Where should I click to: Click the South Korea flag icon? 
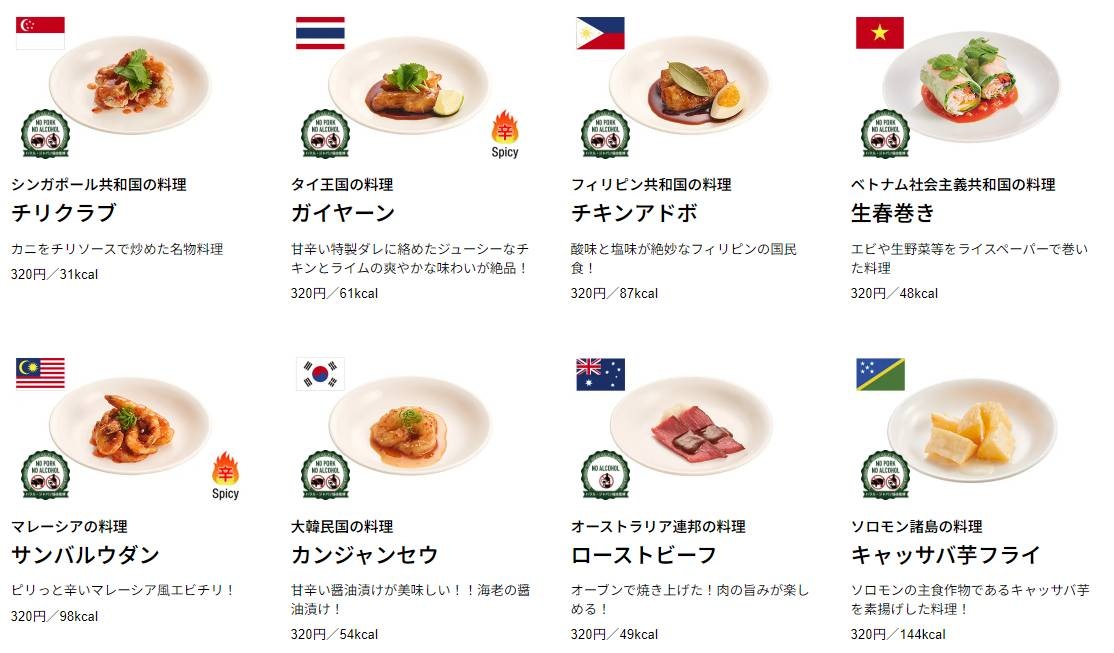pos(320,374)
